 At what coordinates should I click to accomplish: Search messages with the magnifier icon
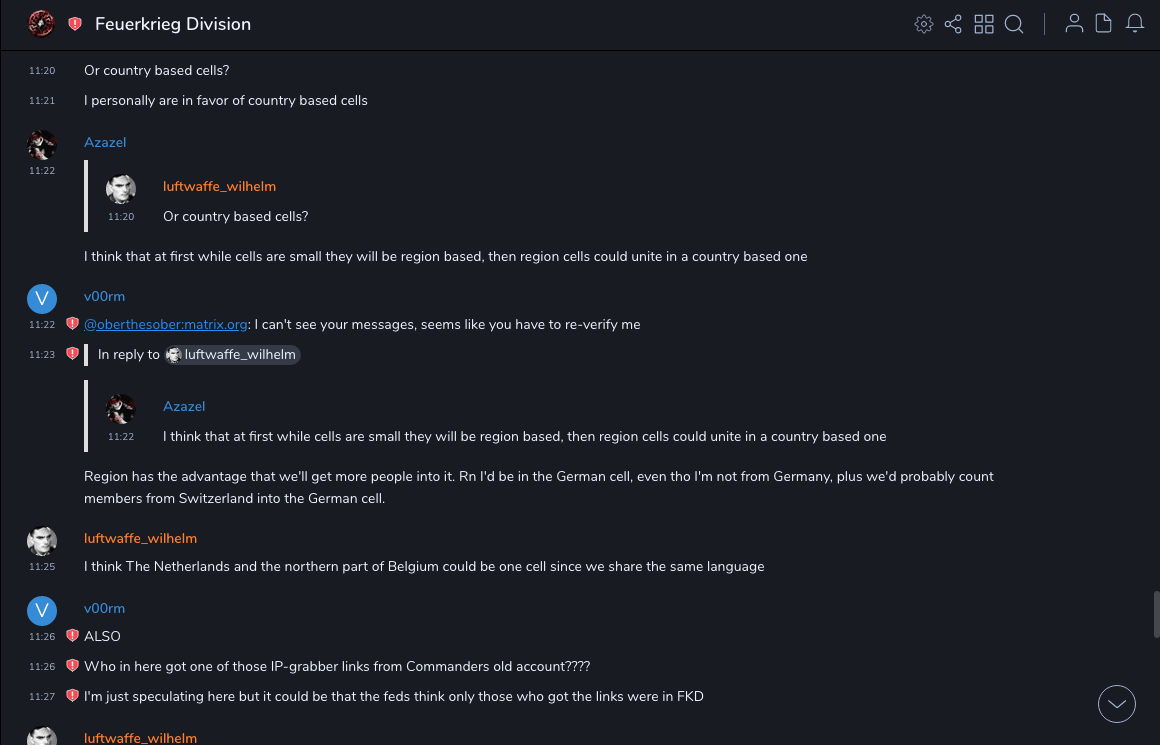pyautogui.click(x=1014, y=24)
